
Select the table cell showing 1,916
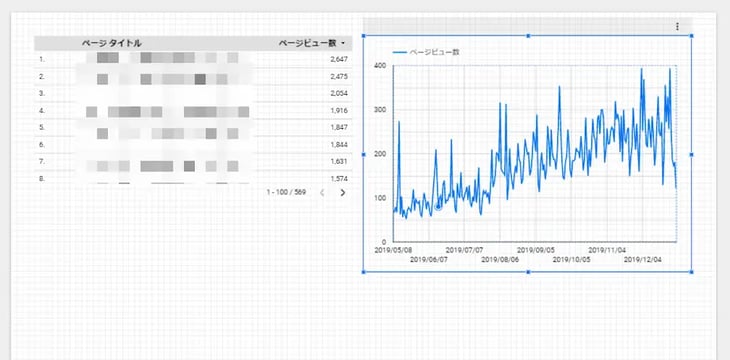click(339, 110)
